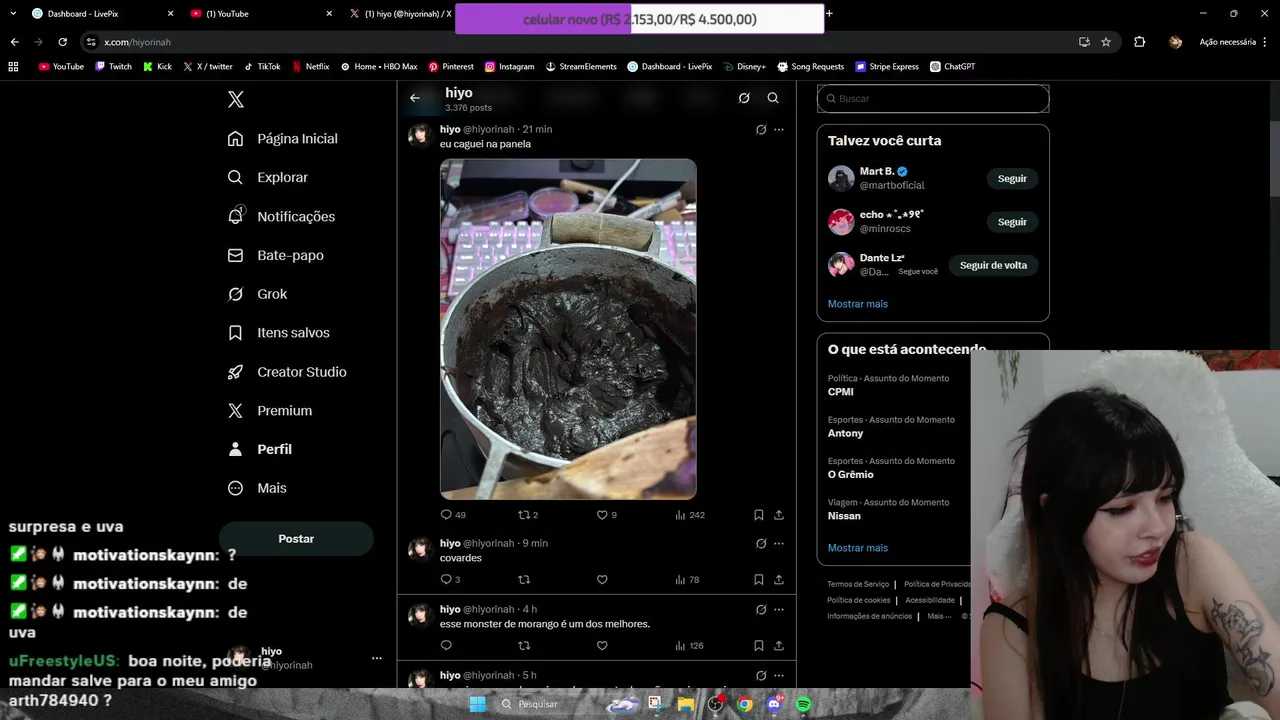Image resolution: width=1280 pixels, height=720 pixels.
Task: Open Termos de Serviço link
Action: click(x=858, y=584)
